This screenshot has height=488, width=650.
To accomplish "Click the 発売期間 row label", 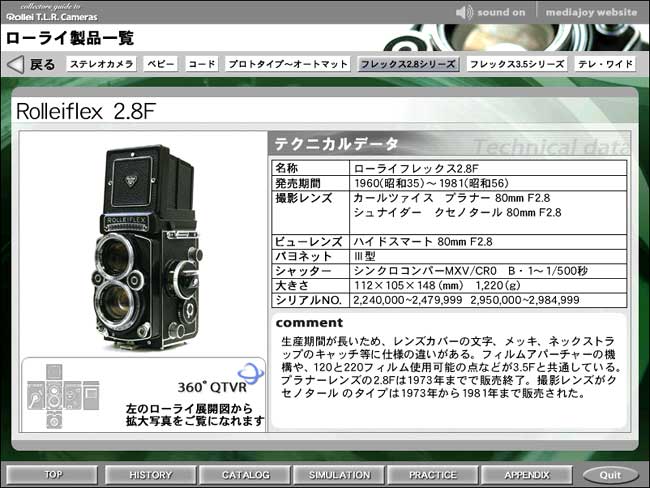I will (298, 183).
